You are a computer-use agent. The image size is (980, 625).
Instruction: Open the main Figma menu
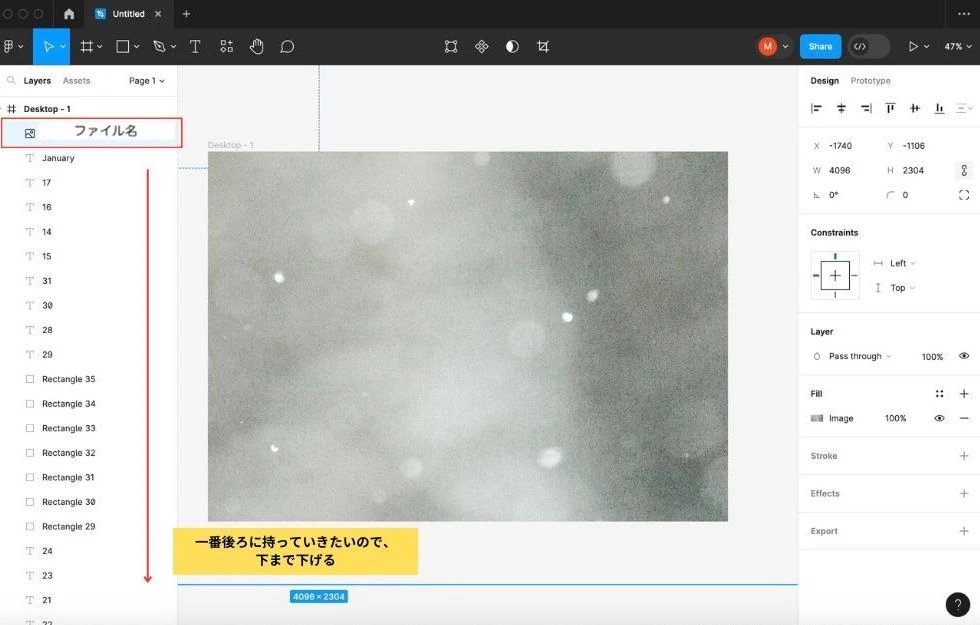tap(12, 46)
